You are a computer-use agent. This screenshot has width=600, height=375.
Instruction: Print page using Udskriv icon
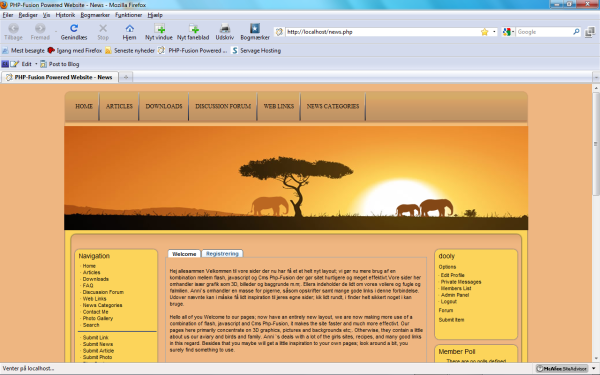(x=225, y=32)
